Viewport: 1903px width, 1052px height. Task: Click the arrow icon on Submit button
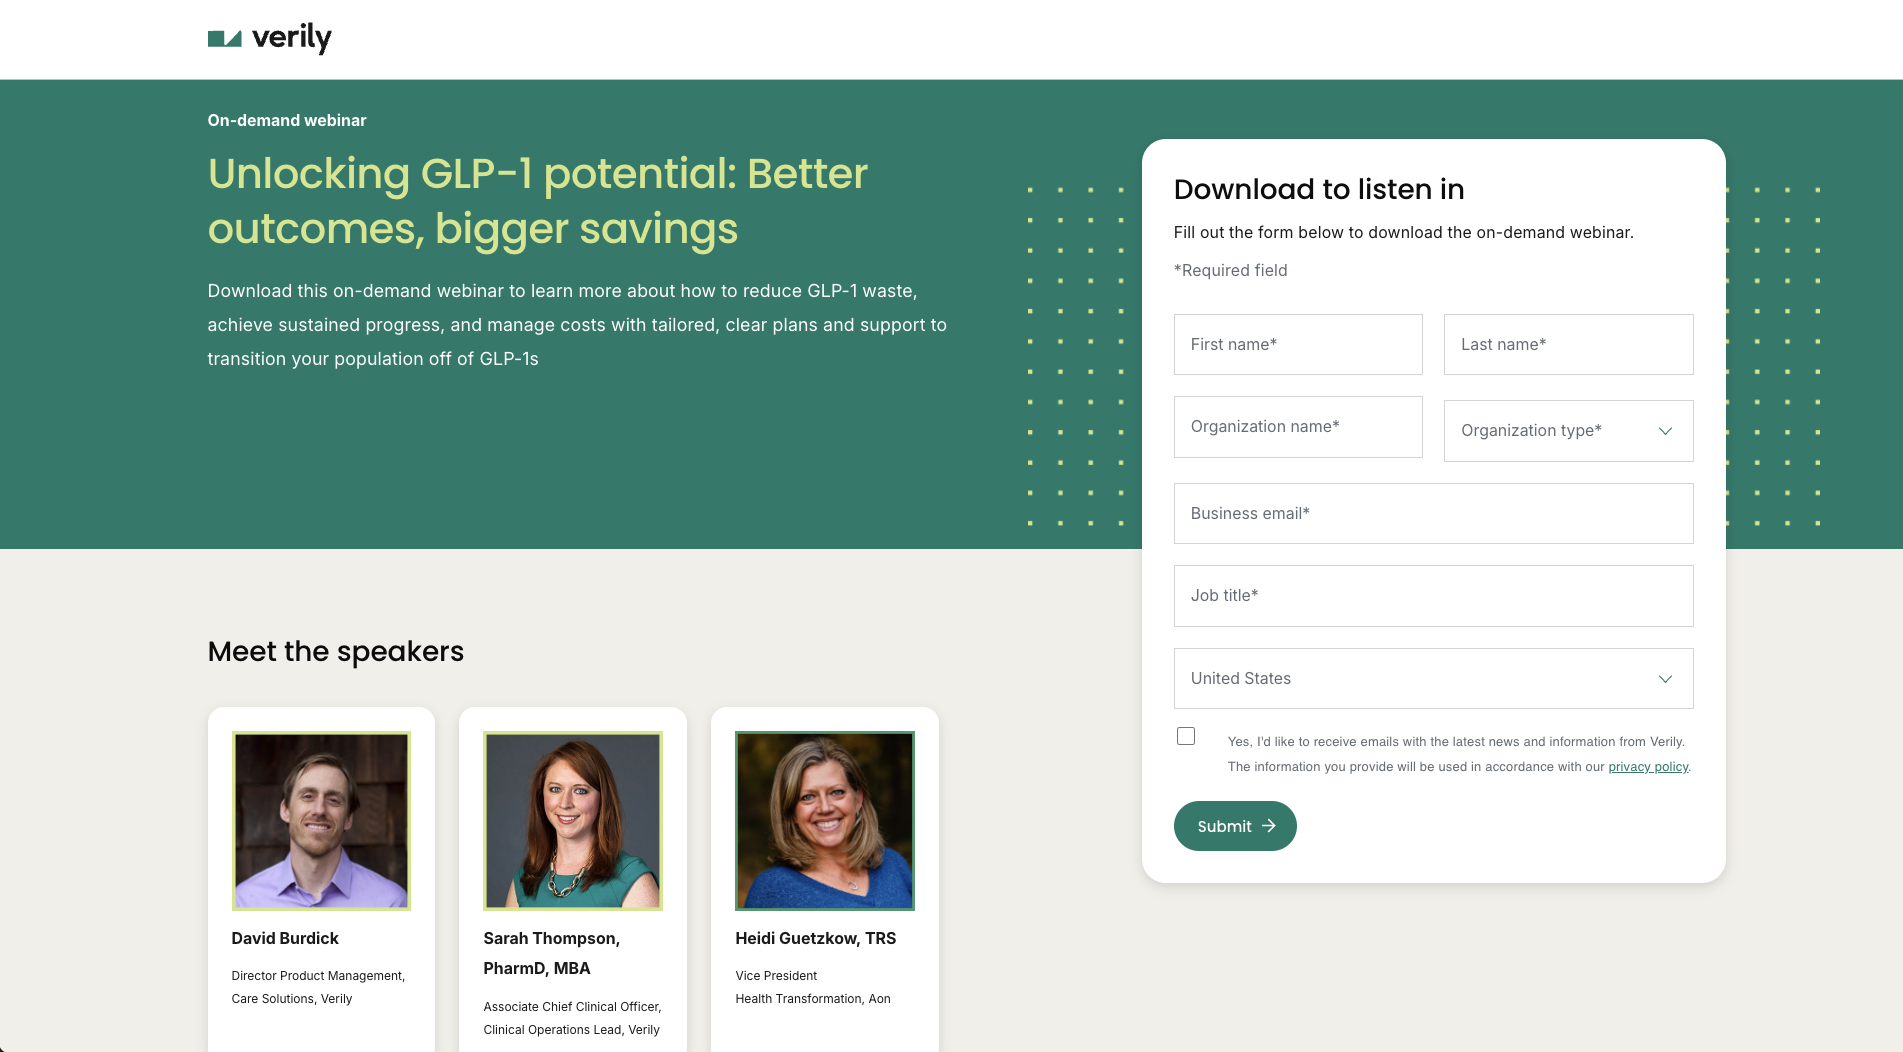[x=1269, y=826]
